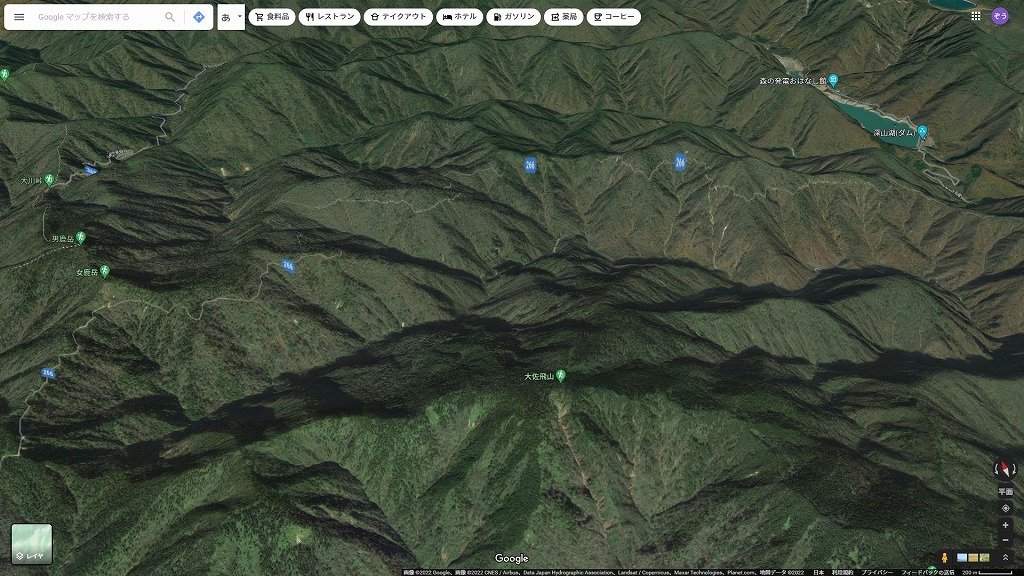Click the ガソリン filter chip
This screenshot has width=1024, height=576.
coord(513,17)
